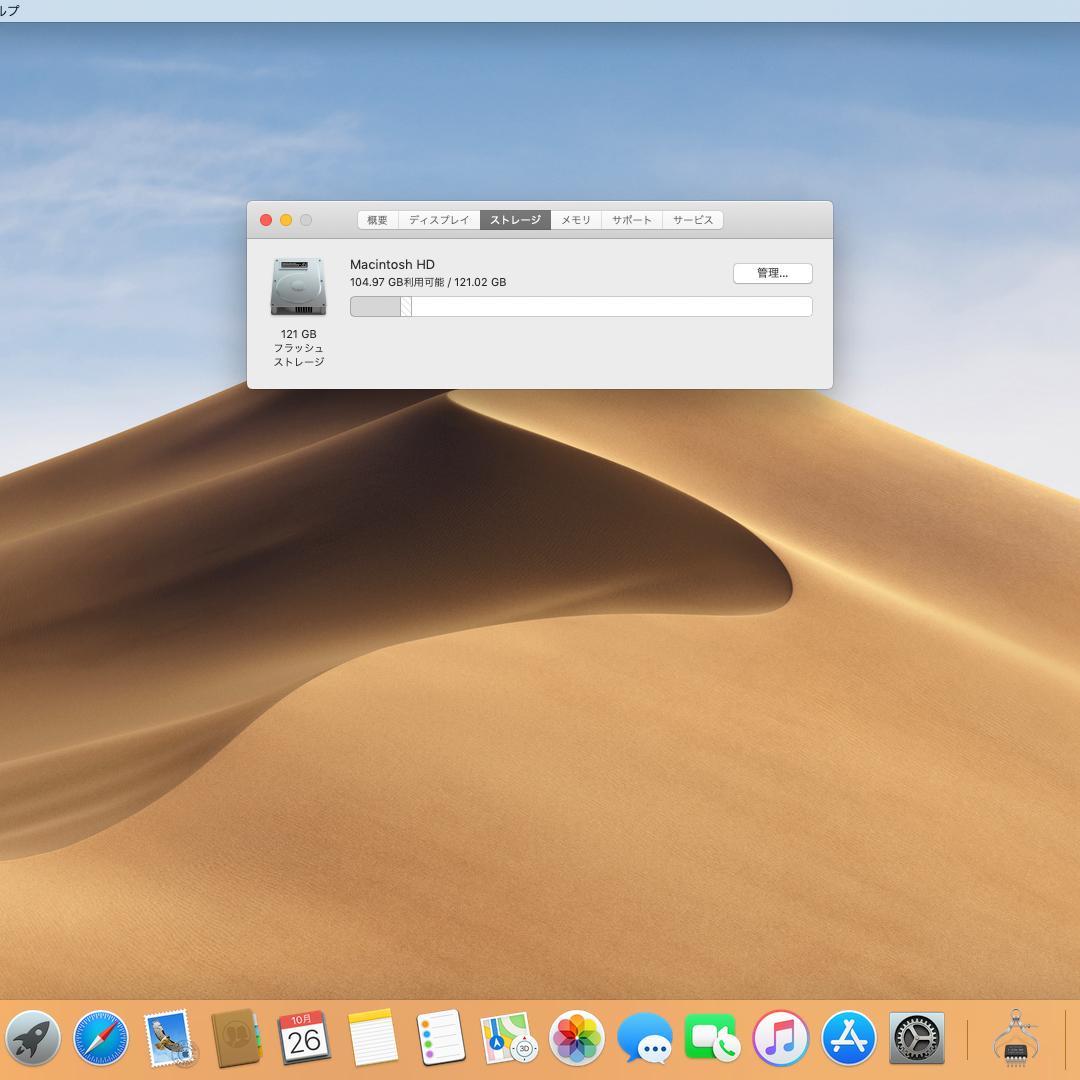
Task: Open Launchpad from the Dock
Action: pyautogui.click(x=31, y=1038)
